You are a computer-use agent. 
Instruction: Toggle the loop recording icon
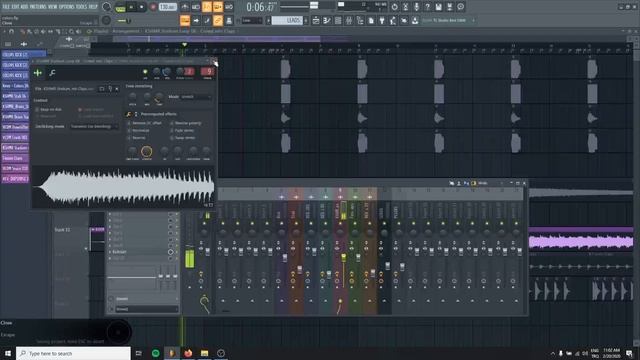[x=229, y=7]
